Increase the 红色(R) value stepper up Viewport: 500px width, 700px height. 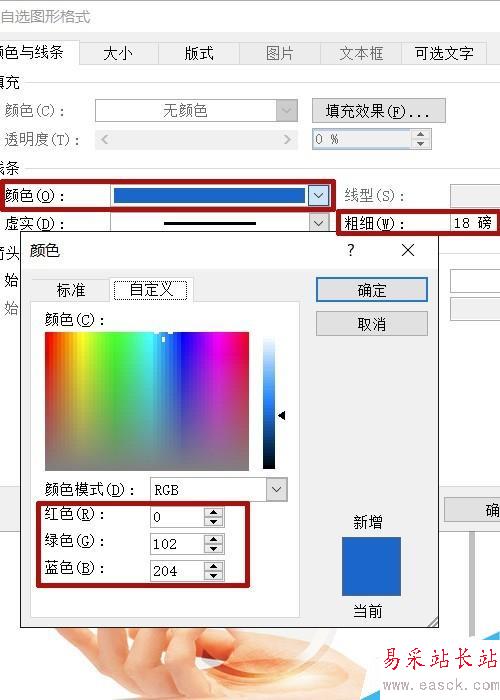click(x=214, y=512)
